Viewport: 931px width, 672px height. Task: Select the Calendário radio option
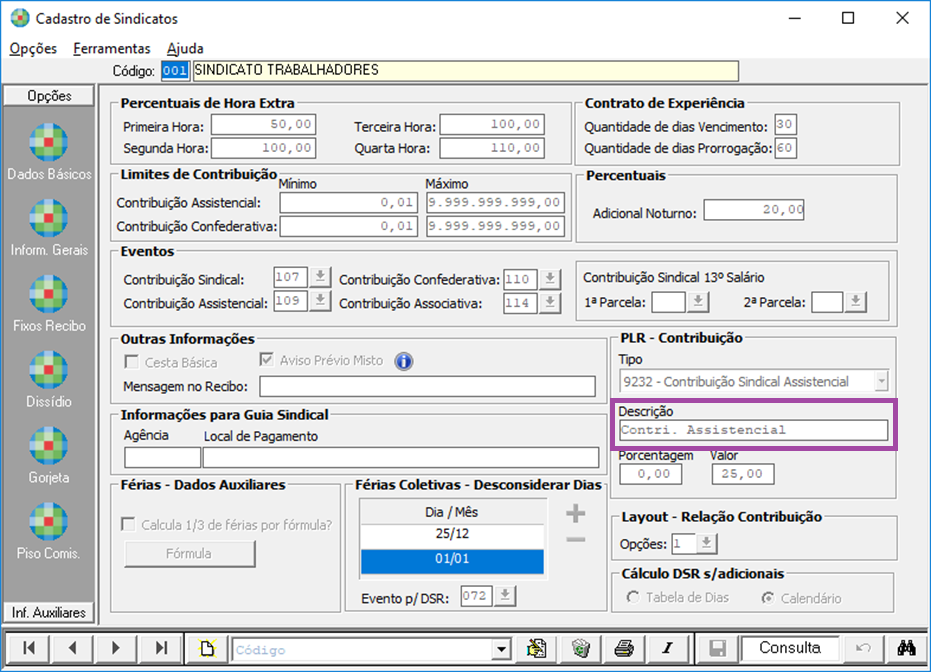768,598
